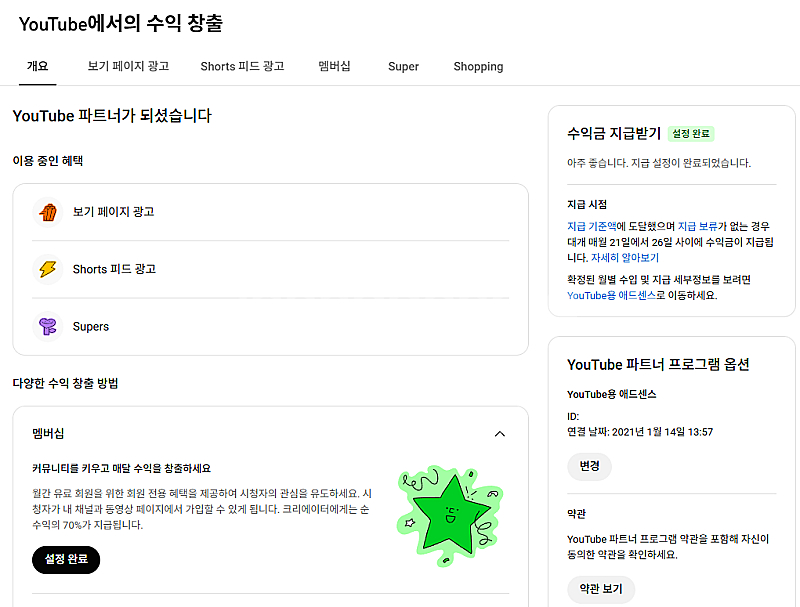Open the Shorts 피드 광고 tab

(242, 66)
